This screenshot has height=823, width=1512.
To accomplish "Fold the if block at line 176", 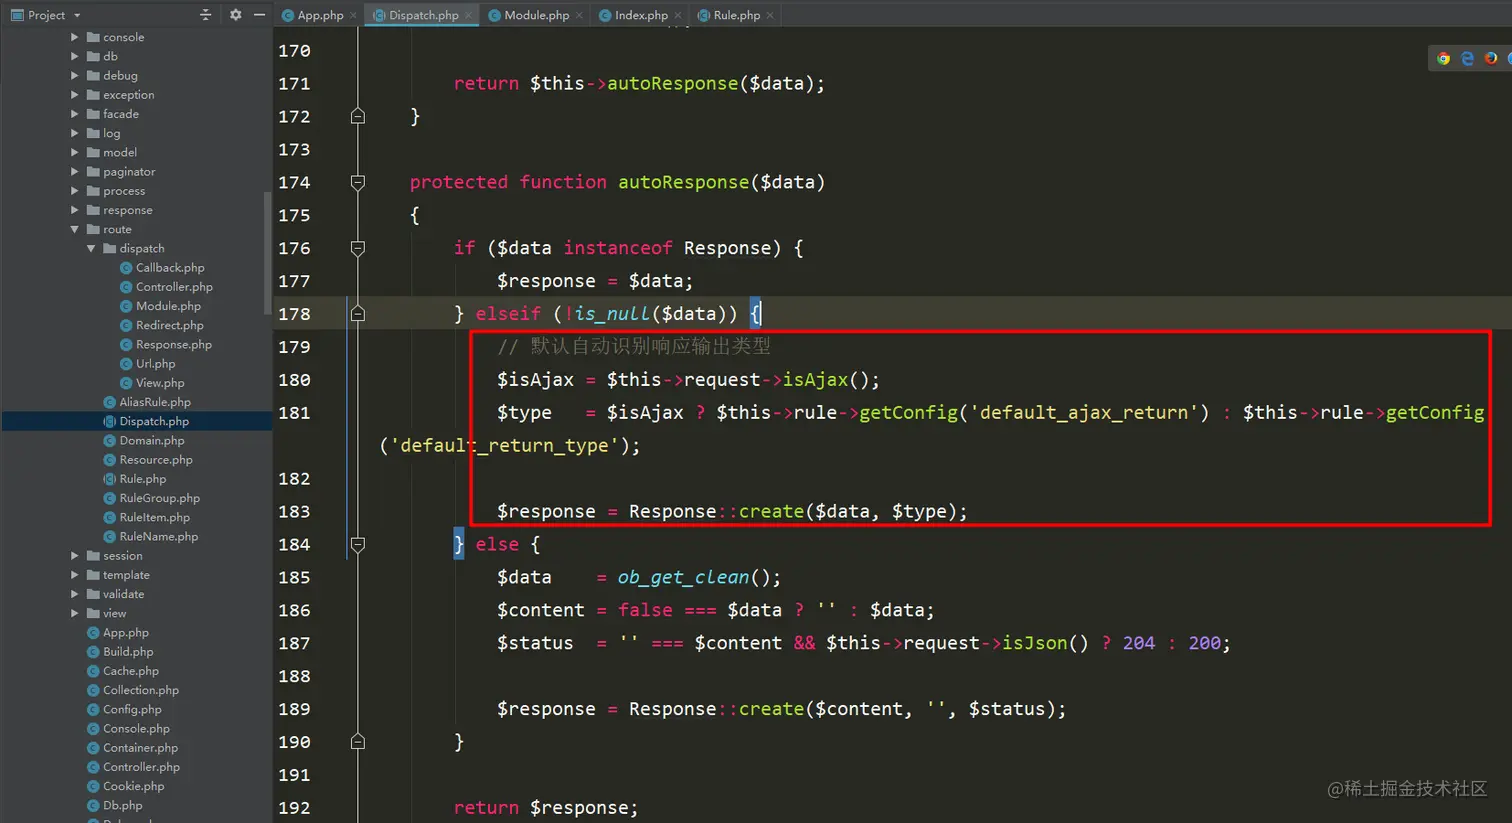I will click(357, 248).
